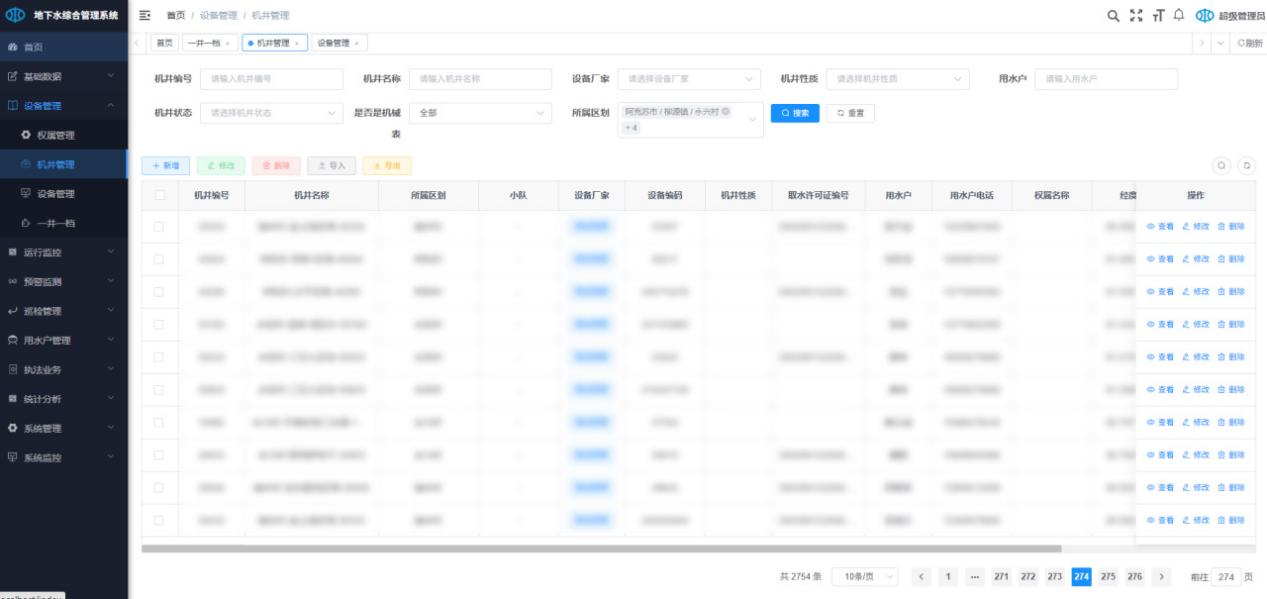
Task: Click the 导入 import button
Action: [x=331, y=166]
